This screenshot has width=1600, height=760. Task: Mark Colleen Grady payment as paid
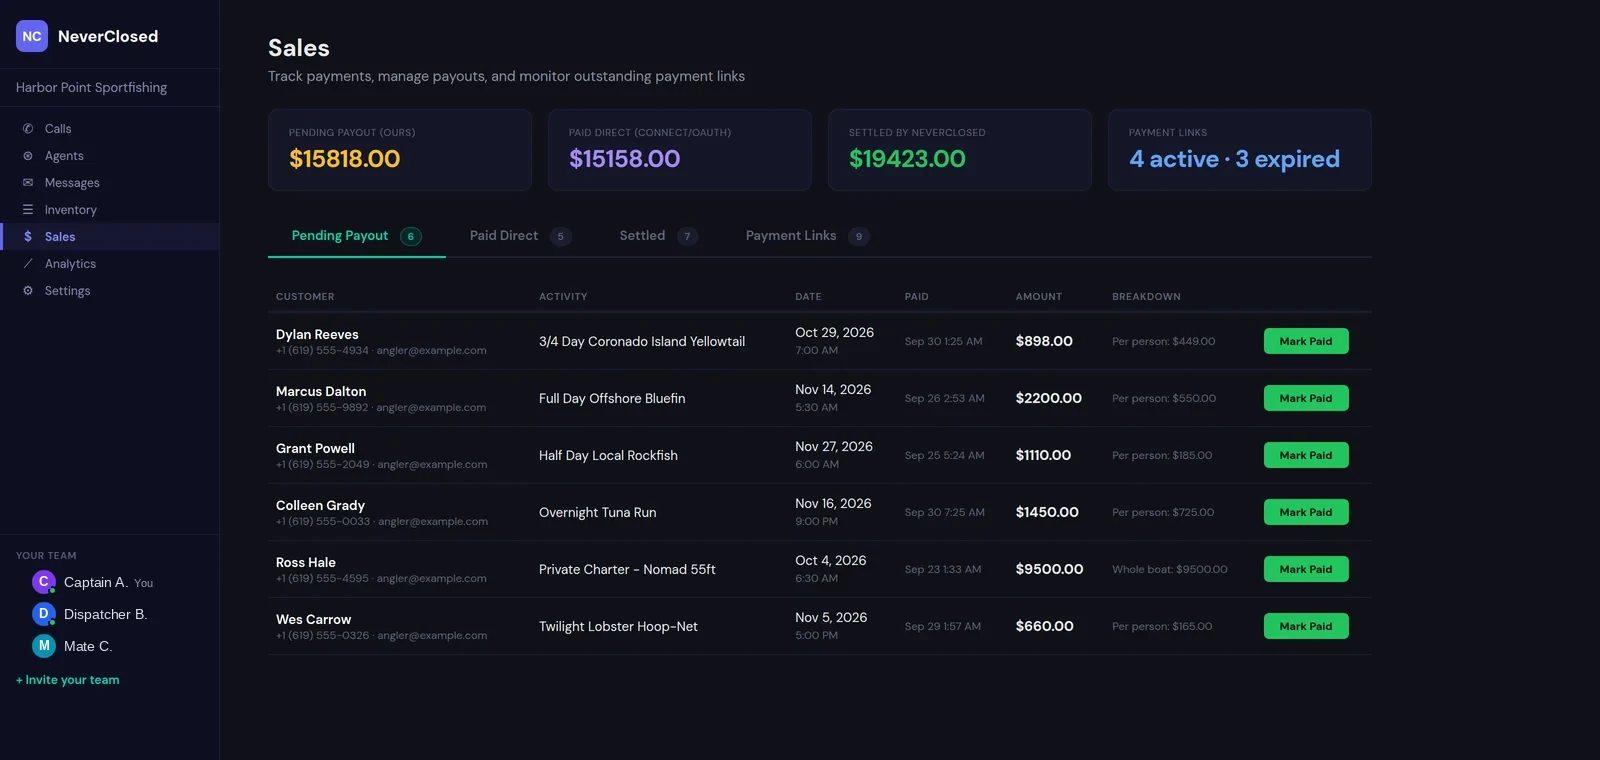tap(1306, 512)
